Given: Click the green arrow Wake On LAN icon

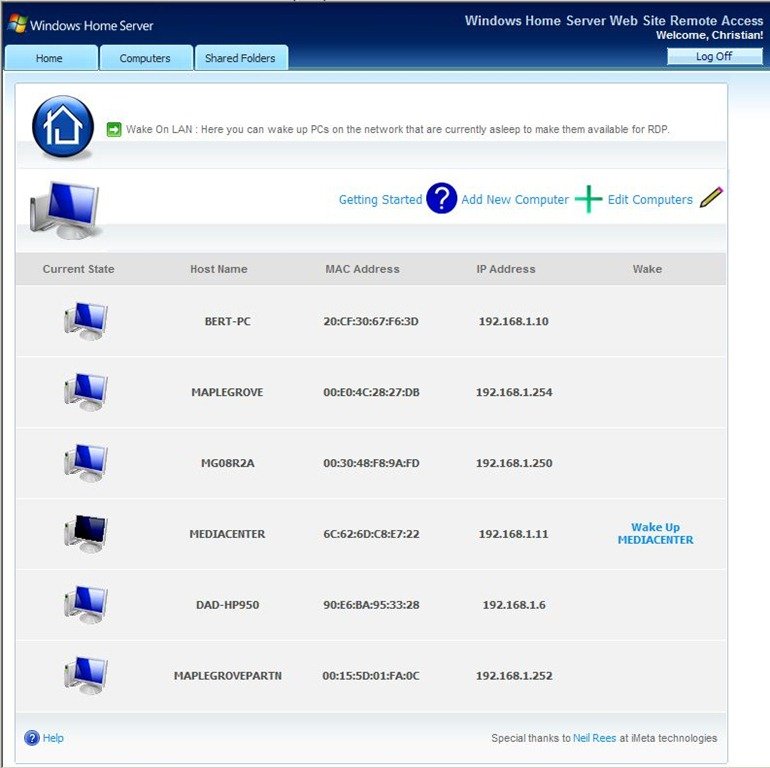Looking at the screenshot, I should [114, 130].
